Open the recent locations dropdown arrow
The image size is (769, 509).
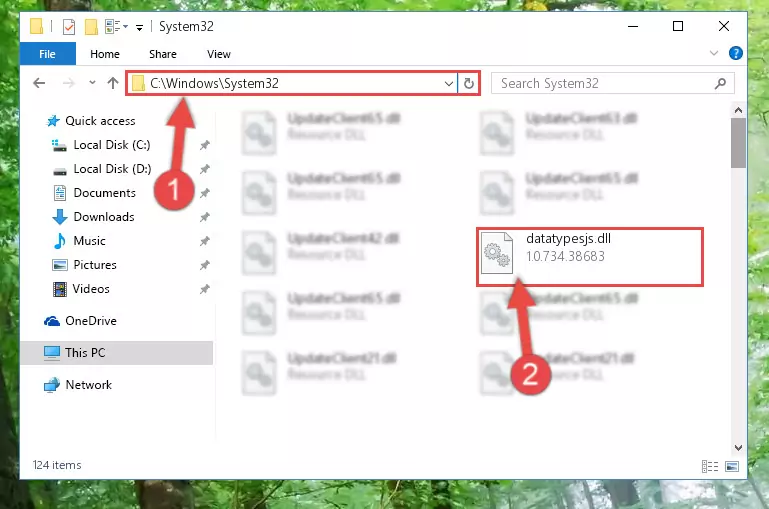click(x=92, y=83)
